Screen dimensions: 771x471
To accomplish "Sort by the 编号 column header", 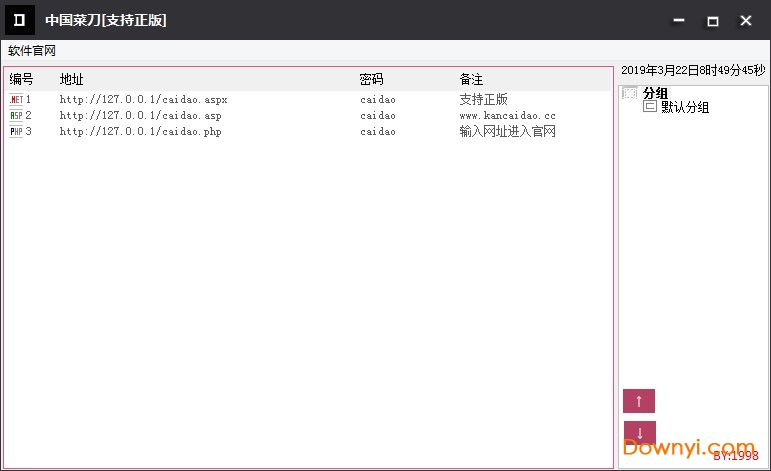I will click(x=21, y=79).
